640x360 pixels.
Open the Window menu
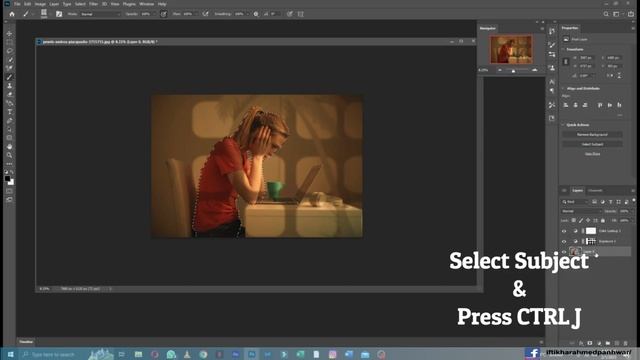pyautogui.click(x=147, y=4)
